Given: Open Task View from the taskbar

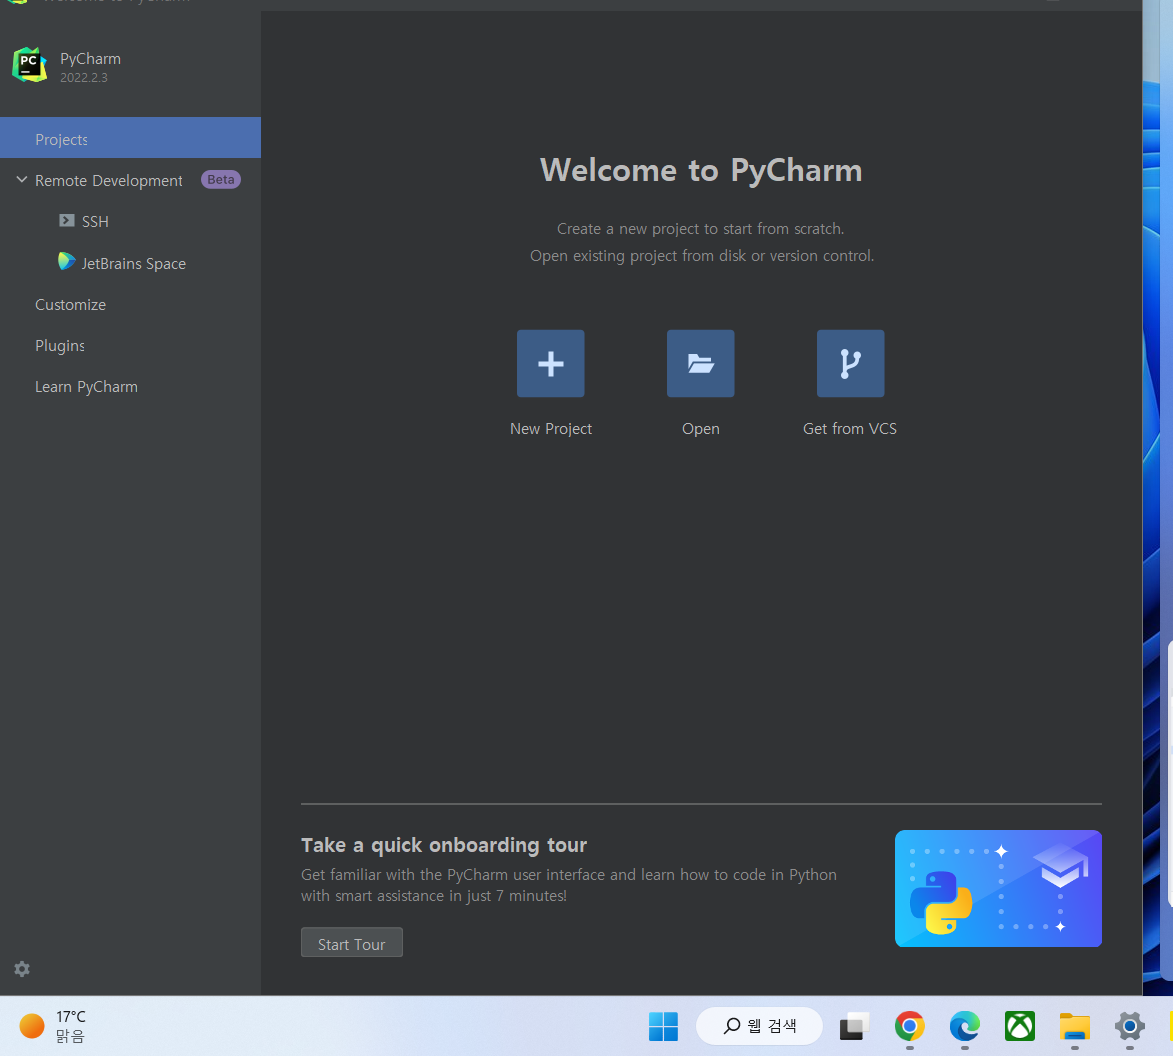Looking at the screenshot, I should click(x=854, y=1026).
